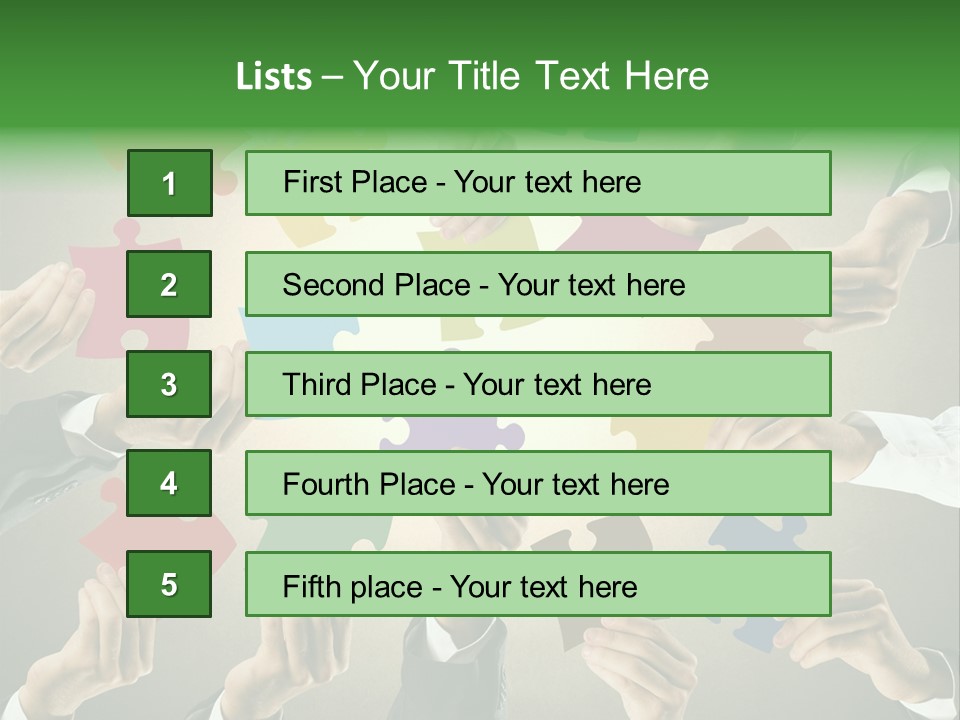Click "Your text here" in the Fifth place row
Viewport: 960px width, 720px height.
tap(543, 586)
